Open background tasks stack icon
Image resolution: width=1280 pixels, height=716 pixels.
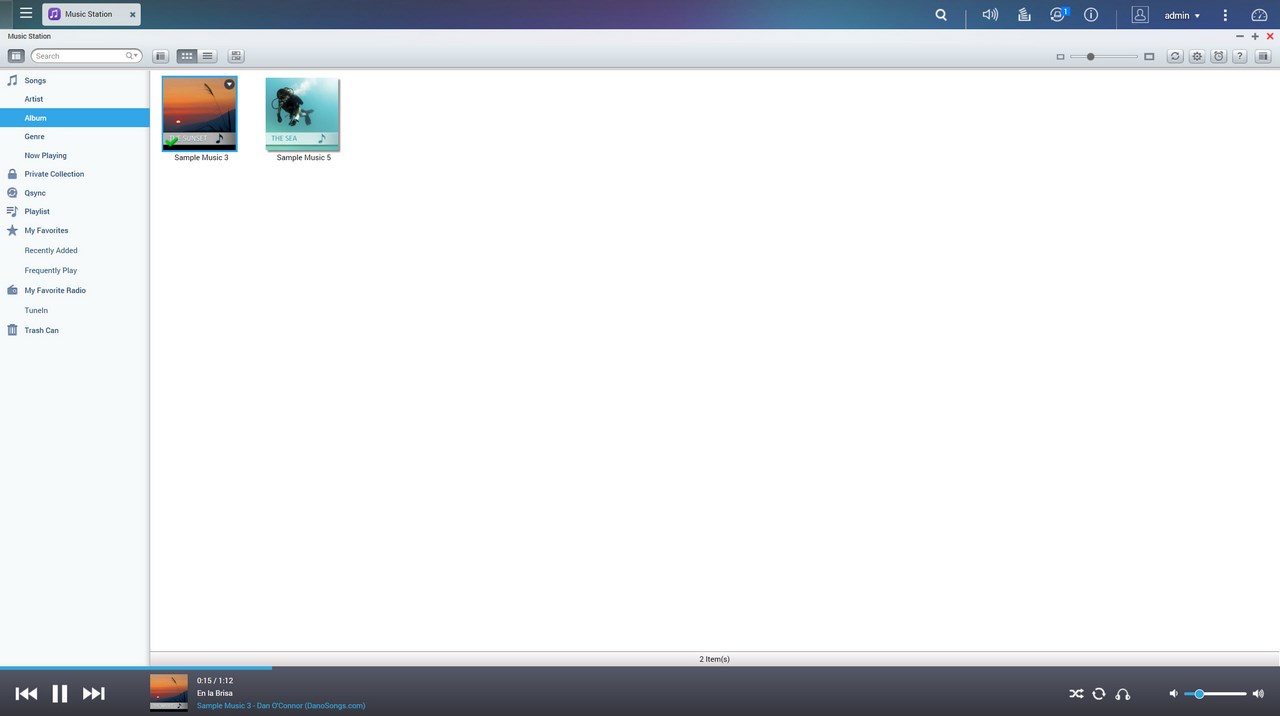pyautogui.click(x=1024, y=15)
